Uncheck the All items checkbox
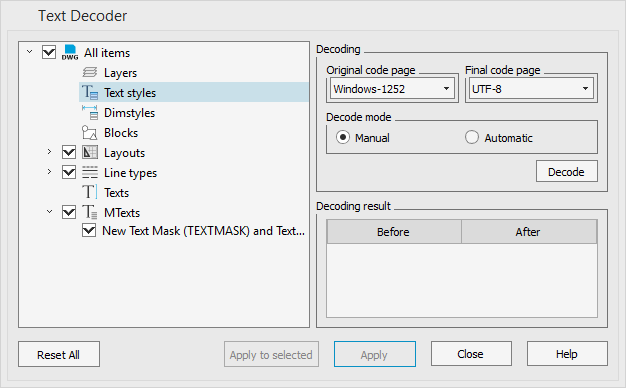626x388 pixels. [49, 52]
